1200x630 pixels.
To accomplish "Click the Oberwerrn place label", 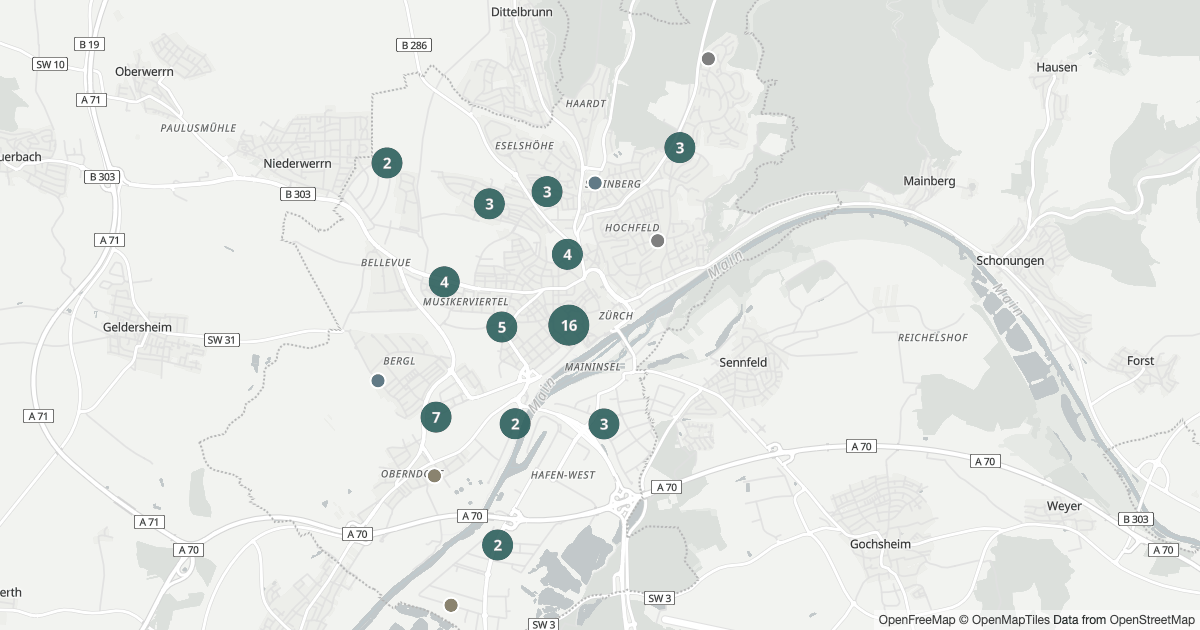I will tap(146, 71).
